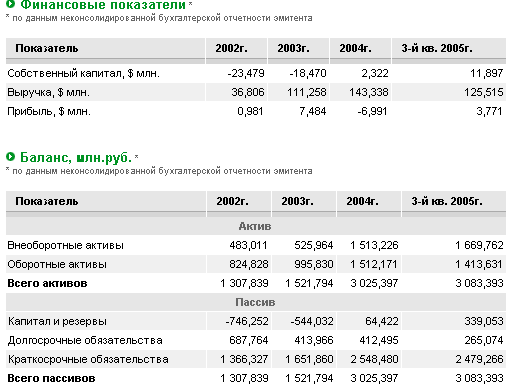This screenshot has height=390, width=512.
Task: Select the Выручка, $ млн. row label
Action: (x=49, y=92)
